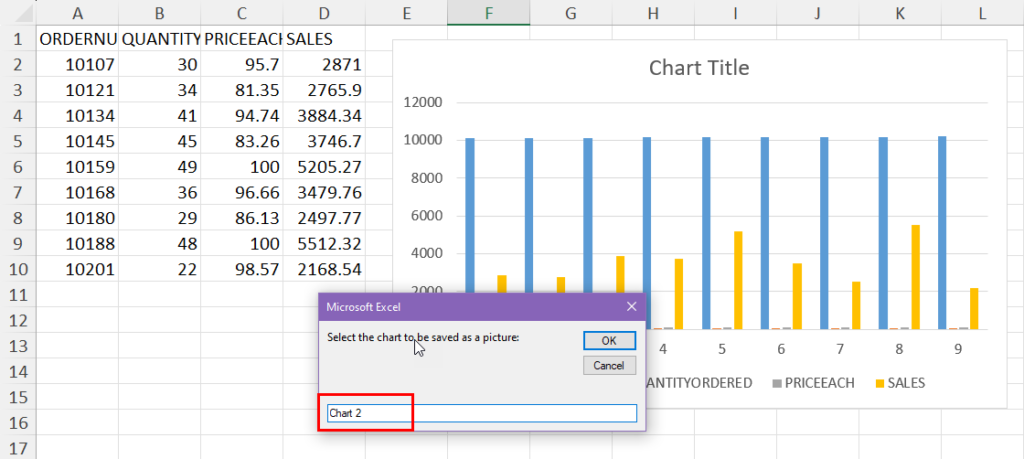Select price cell 81.35
The image size is (1024, 459).
coord(242,90)
